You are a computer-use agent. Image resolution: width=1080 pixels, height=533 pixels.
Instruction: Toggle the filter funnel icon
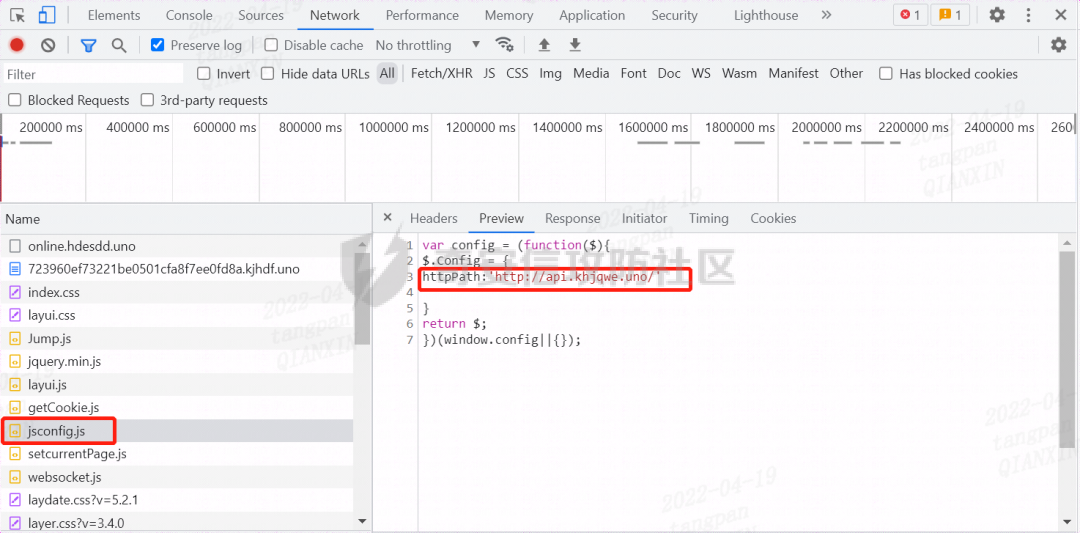(88, 45)
